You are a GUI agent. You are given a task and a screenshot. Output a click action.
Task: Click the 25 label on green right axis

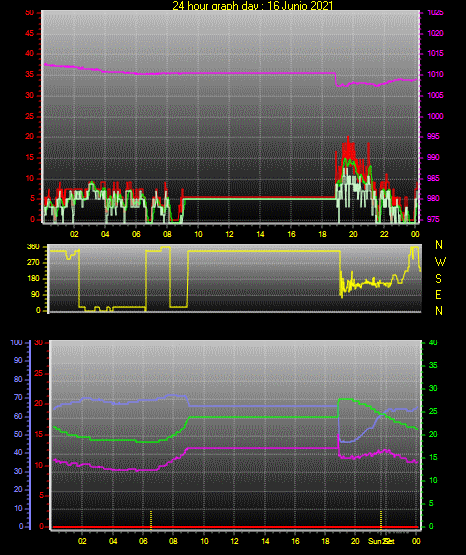[x=433, y=411]
